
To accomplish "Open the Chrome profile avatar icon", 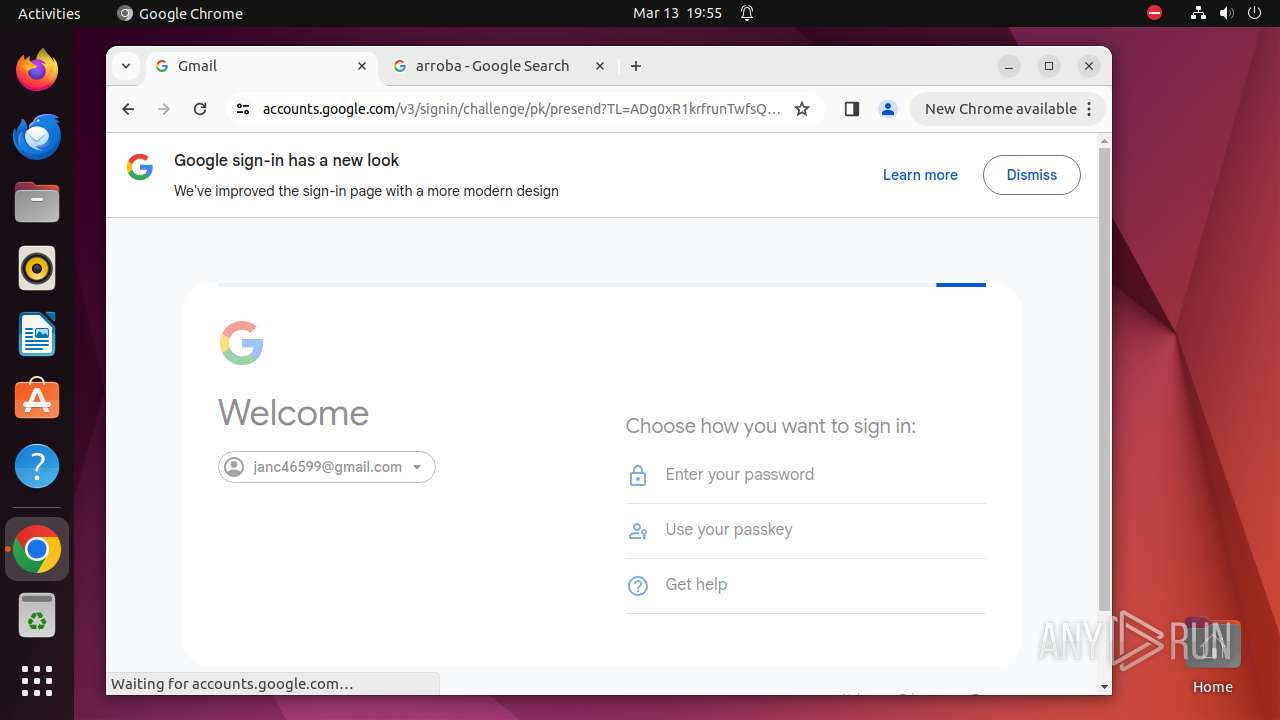I will (x=888, y=109).
